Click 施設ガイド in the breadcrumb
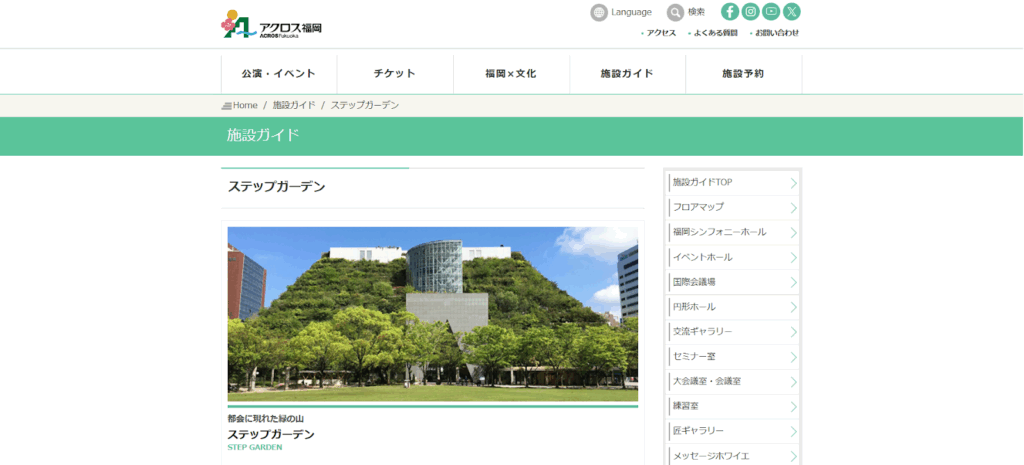The width and height of the screenshot is (1024, 465). [x=294, y=105]
